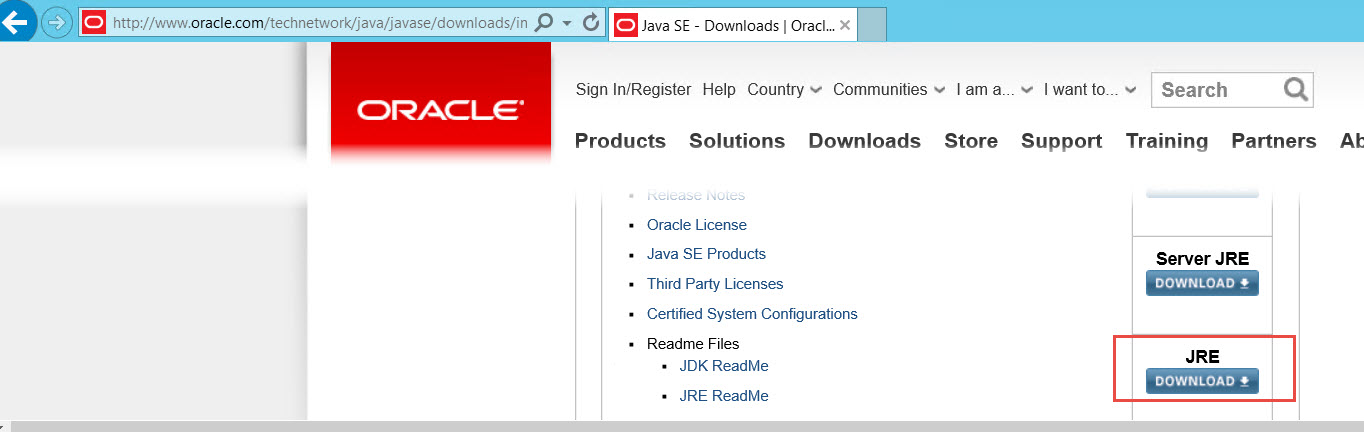Open the Support menu
1364x432 pixels.
click(x=1061, y=141)
